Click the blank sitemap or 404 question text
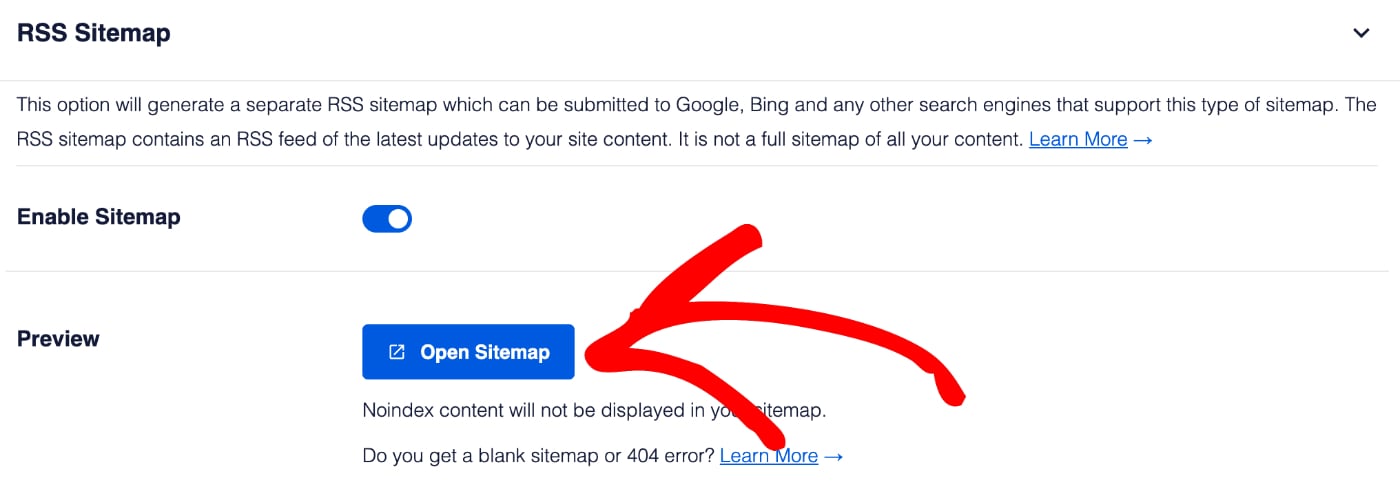 pos(539,456)
